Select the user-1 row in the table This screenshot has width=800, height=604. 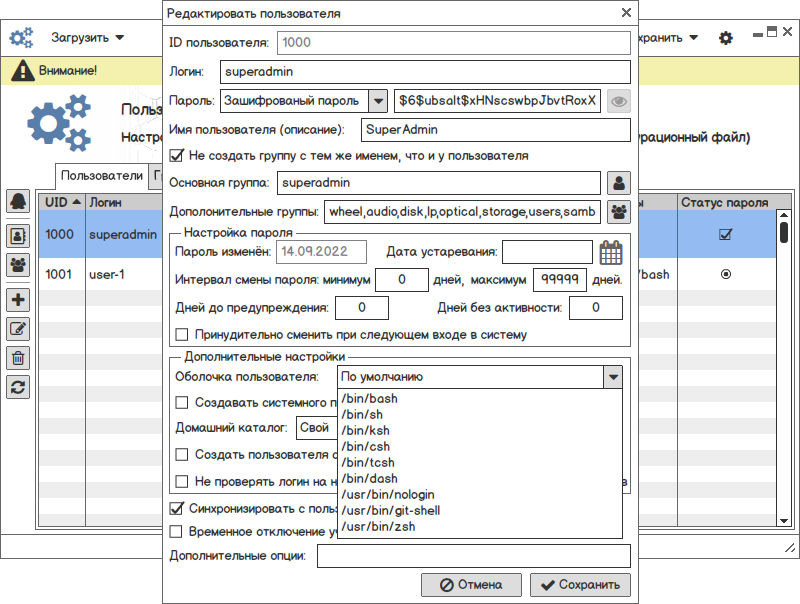pos(101,274)
